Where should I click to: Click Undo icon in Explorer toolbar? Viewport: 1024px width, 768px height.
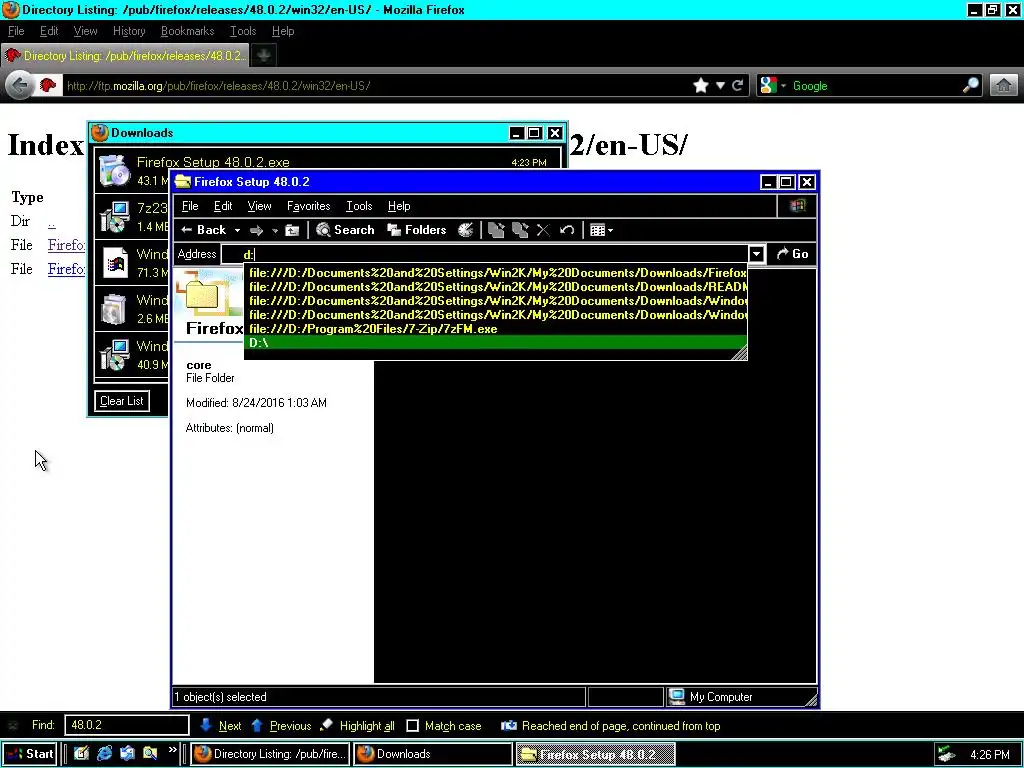pyautogui.click(x=567, y=230)
